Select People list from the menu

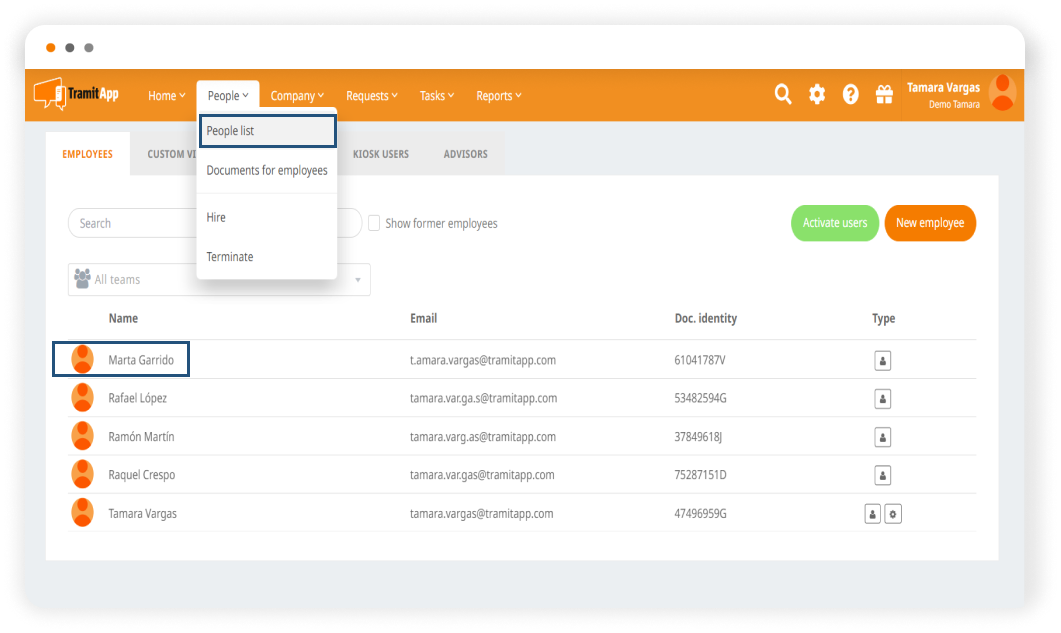point(266,131)
